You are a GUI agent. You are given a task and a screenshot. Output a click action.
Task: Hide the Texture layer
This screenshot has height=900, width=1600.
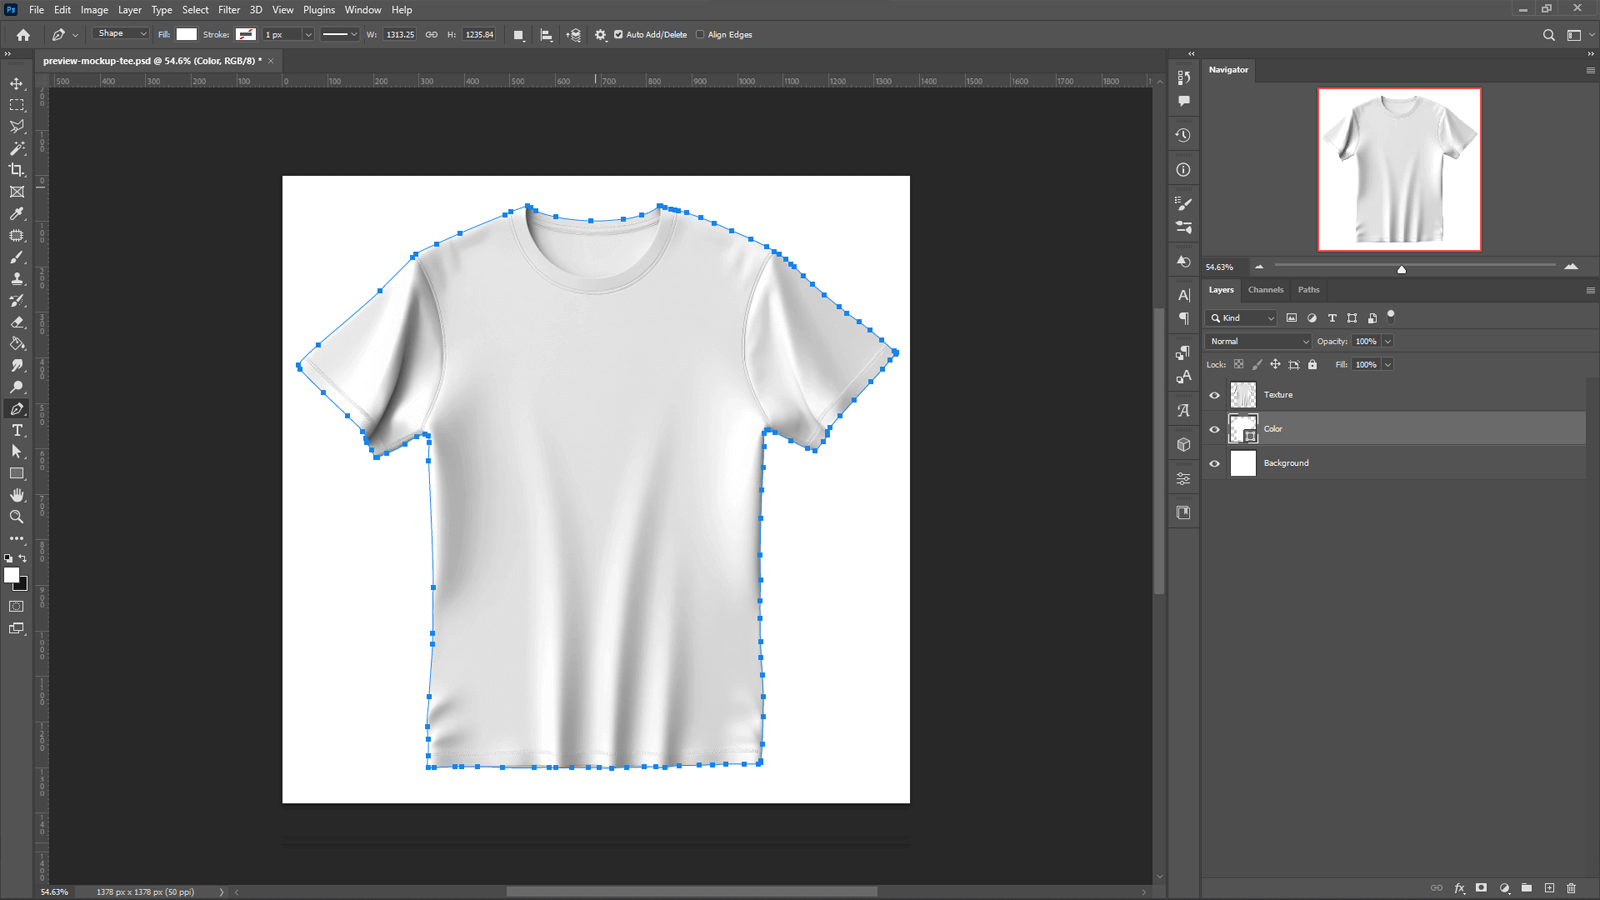pyautogui.click(x=1215, y=395)
